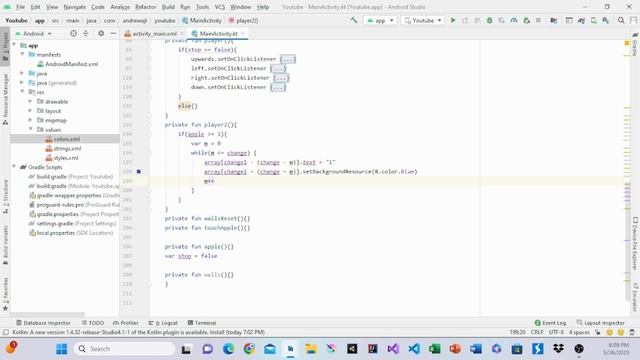Open the Youtube device selector dropdown
The width and height of the screenshot is (640, 360).
point(423,20)
